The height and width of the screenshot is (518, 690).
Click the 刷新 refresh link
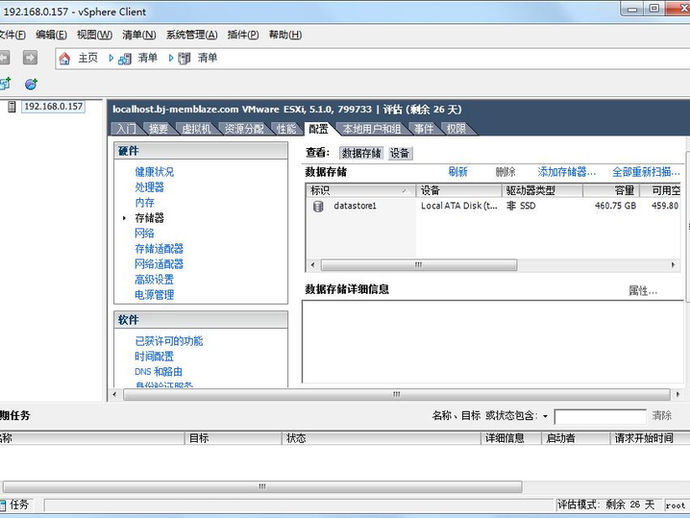(458, 172)
